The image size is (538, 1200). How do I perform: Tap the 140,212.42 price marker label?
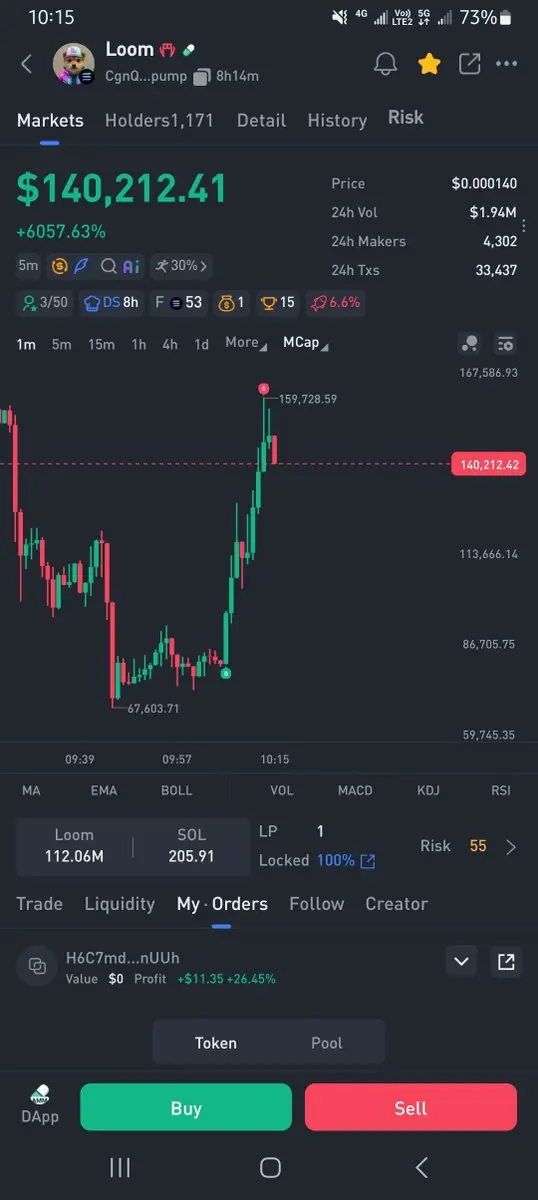(x=489, y=464)
